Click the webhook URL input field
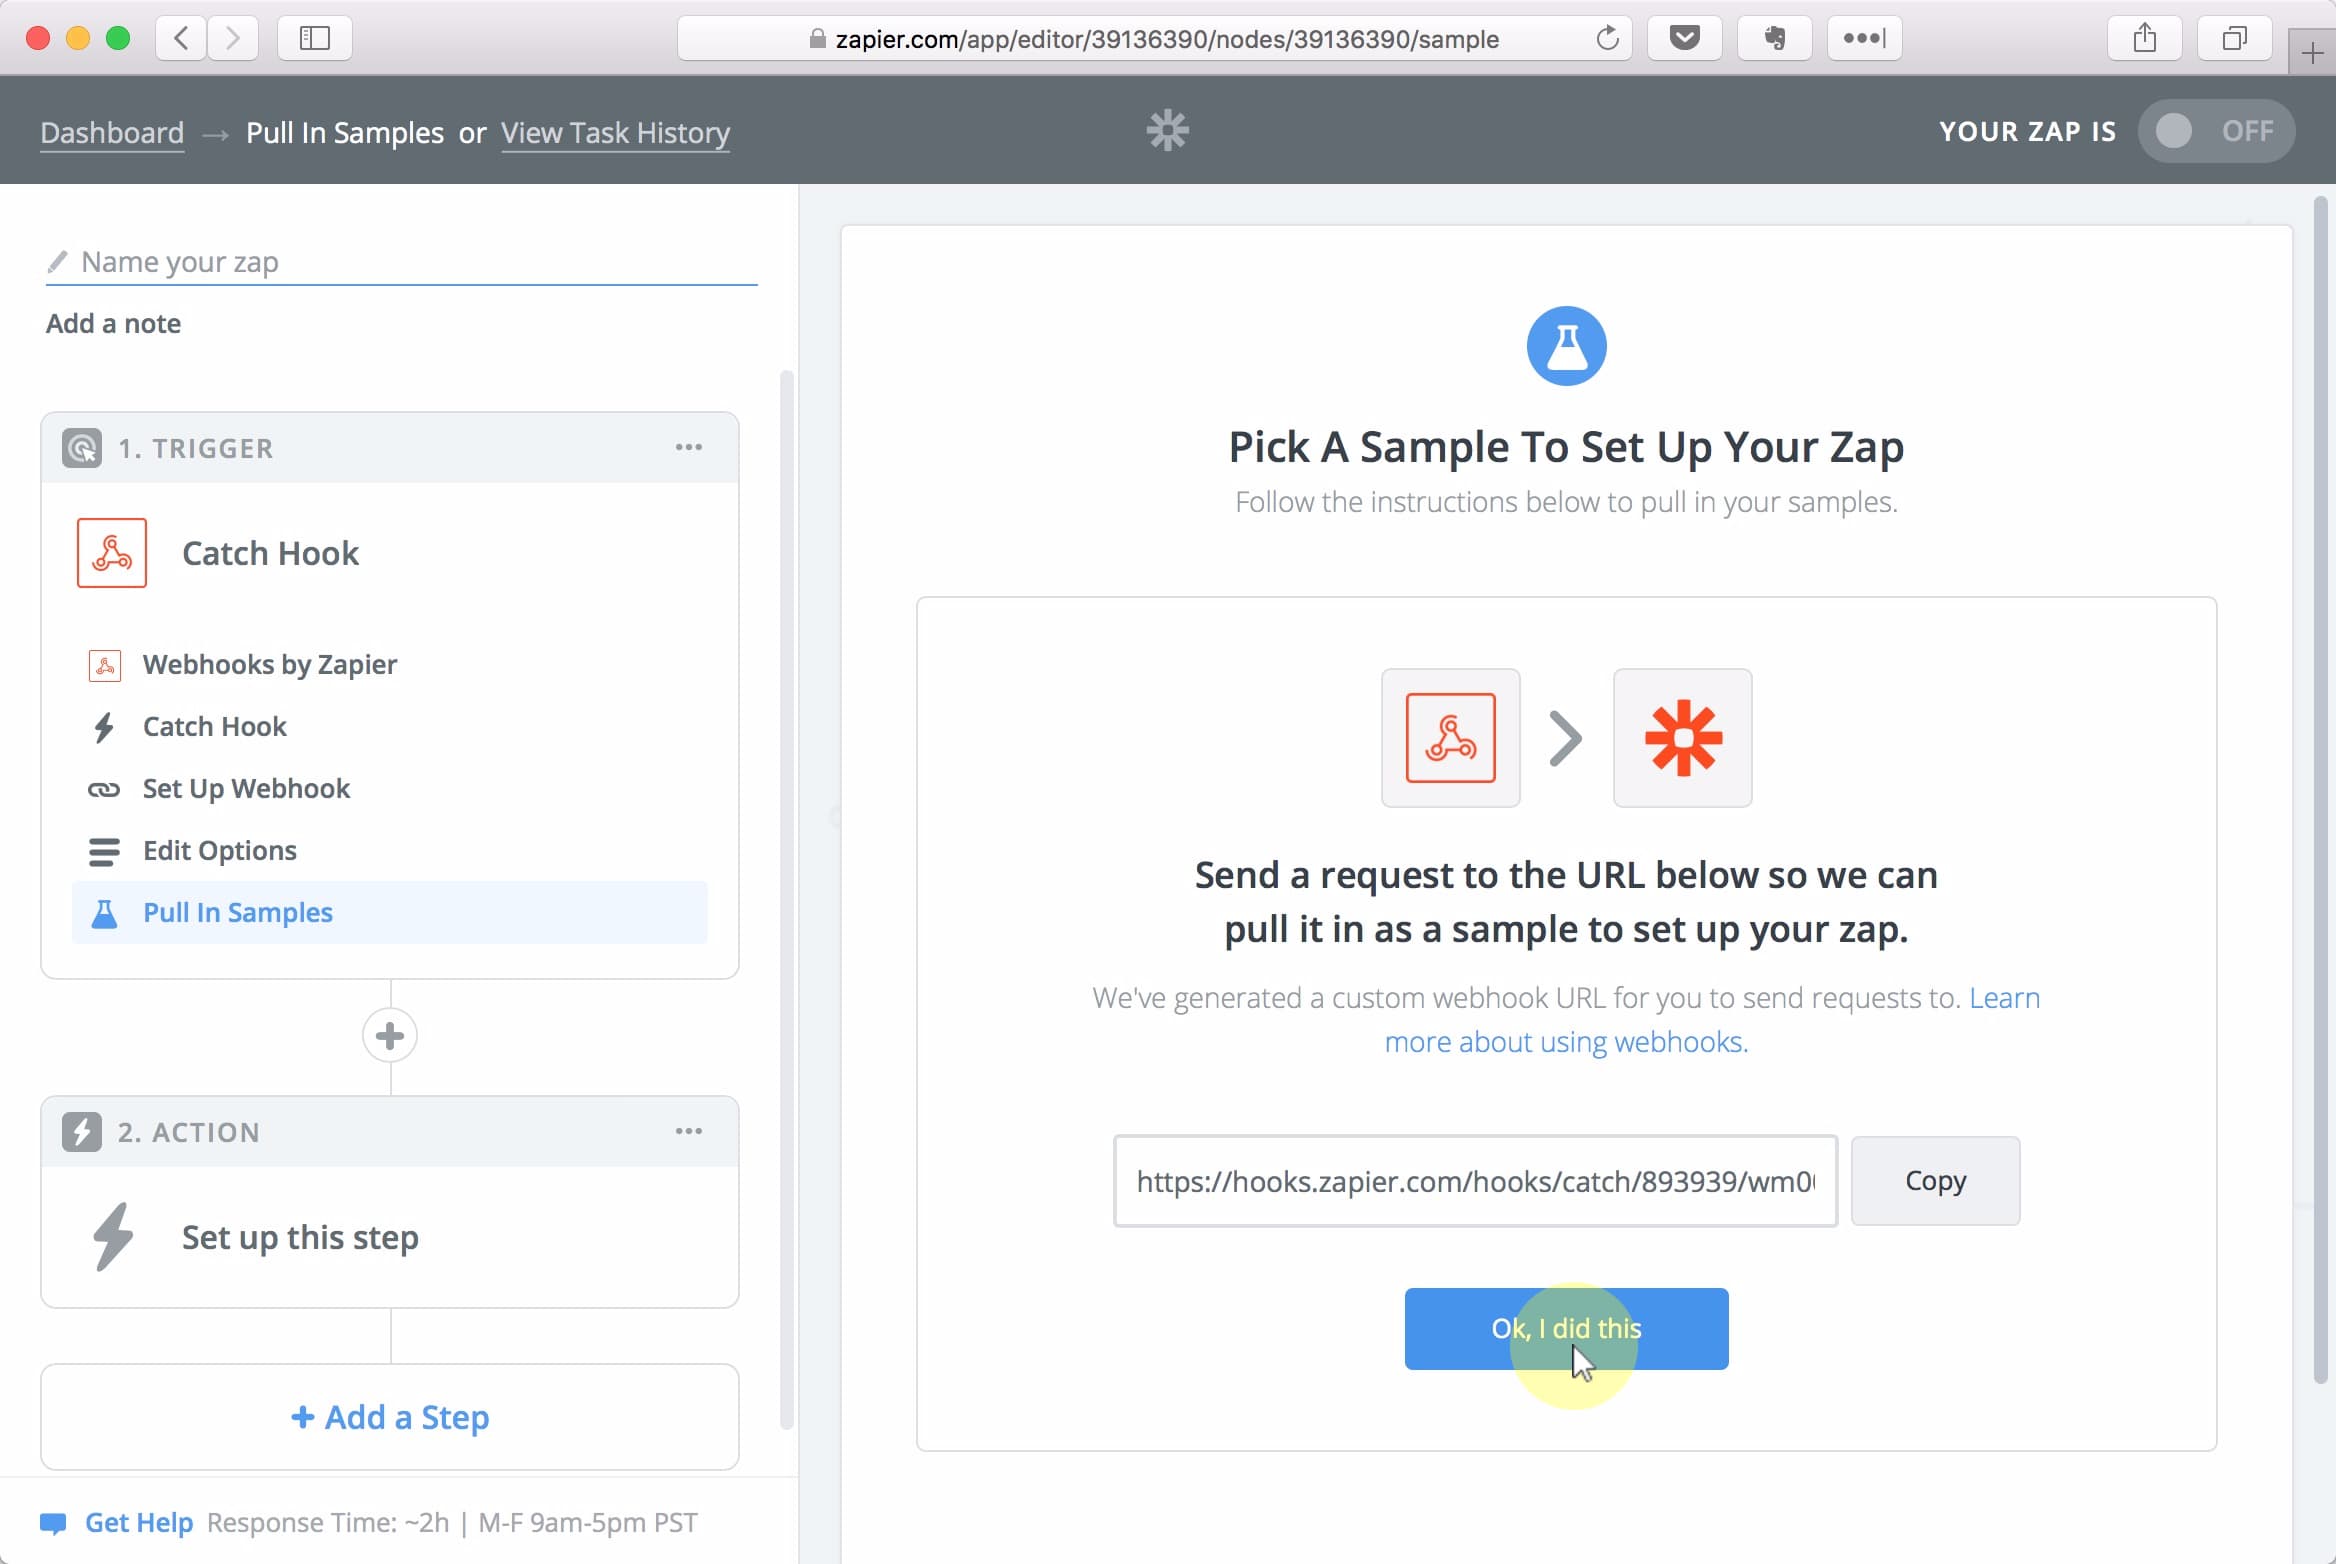 pos(1474,1180)
